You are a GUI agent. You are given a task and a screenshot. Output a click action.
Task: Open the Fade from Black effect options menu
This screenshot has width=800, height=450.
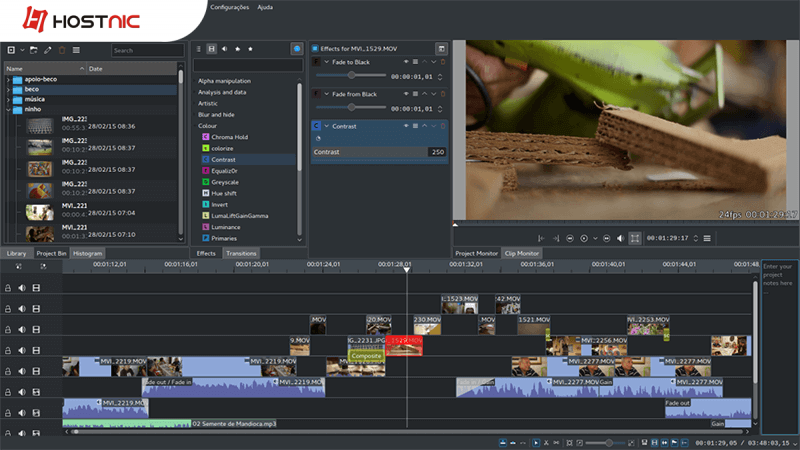coord(415,94)
